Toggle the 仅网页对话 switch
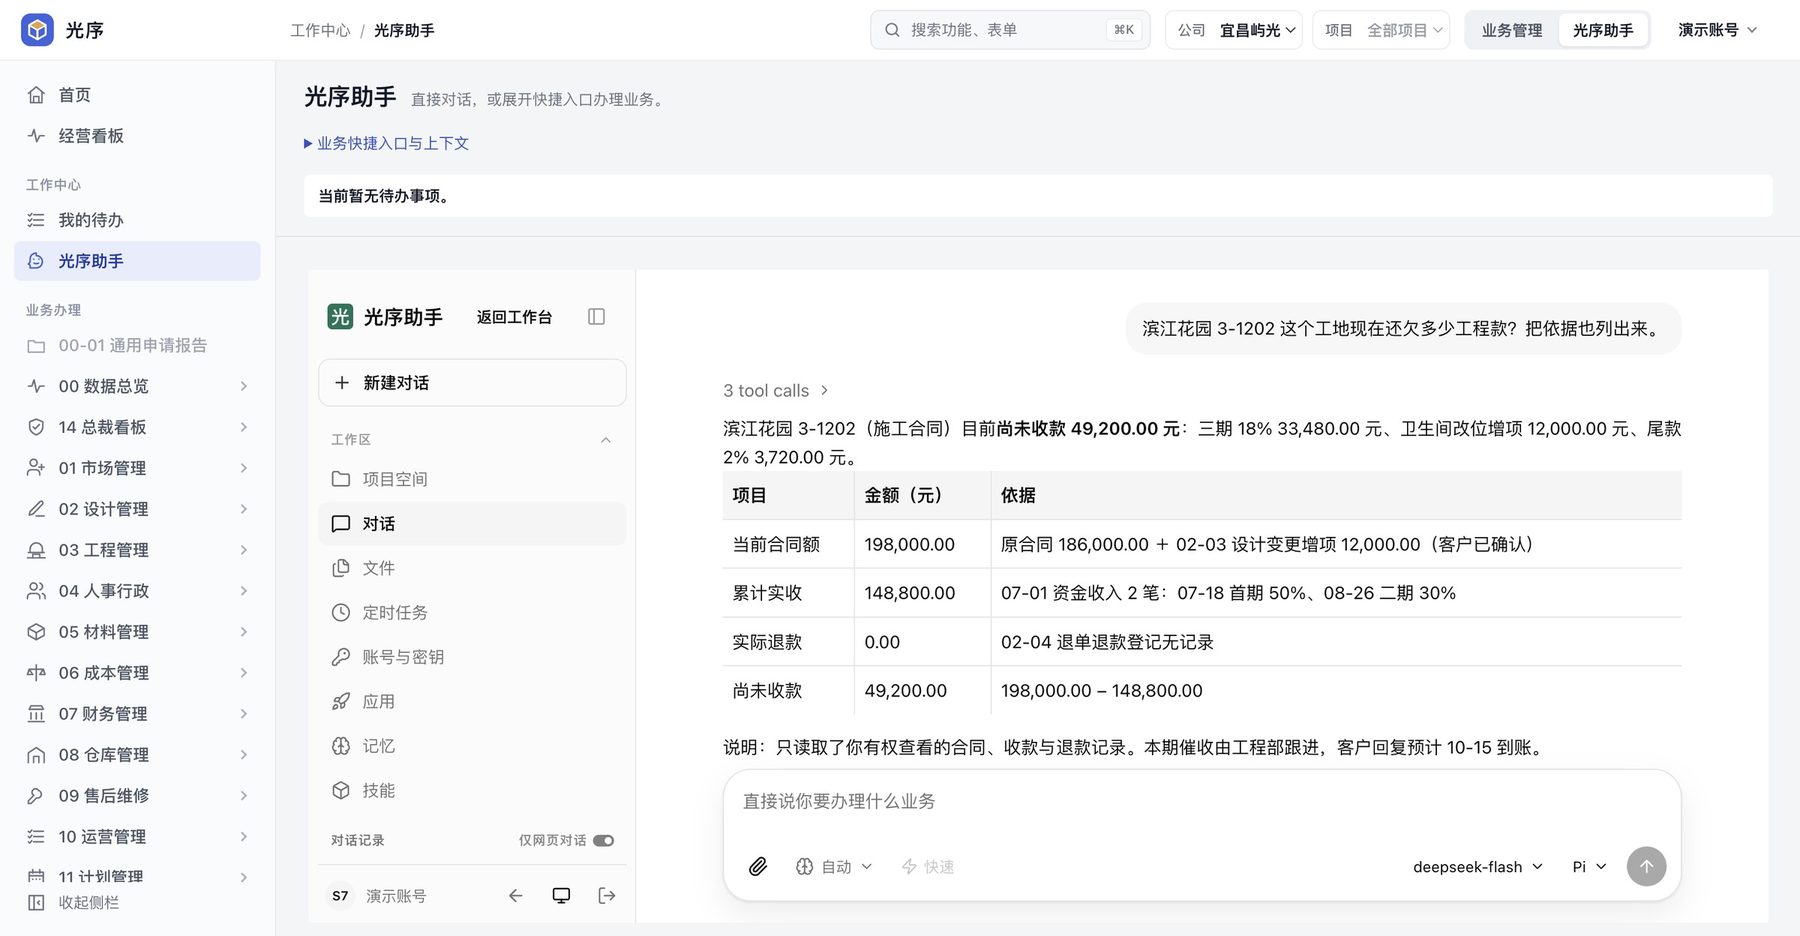The height and width of the screenshot is (936, 1800). click(603, 840)
